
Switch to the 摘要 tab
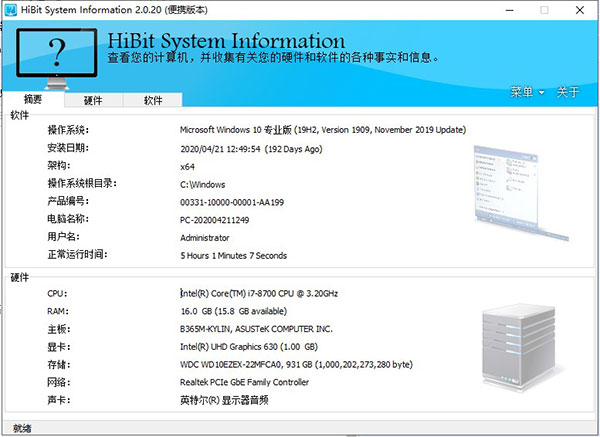pyautogui.click(x=33, y=99)
